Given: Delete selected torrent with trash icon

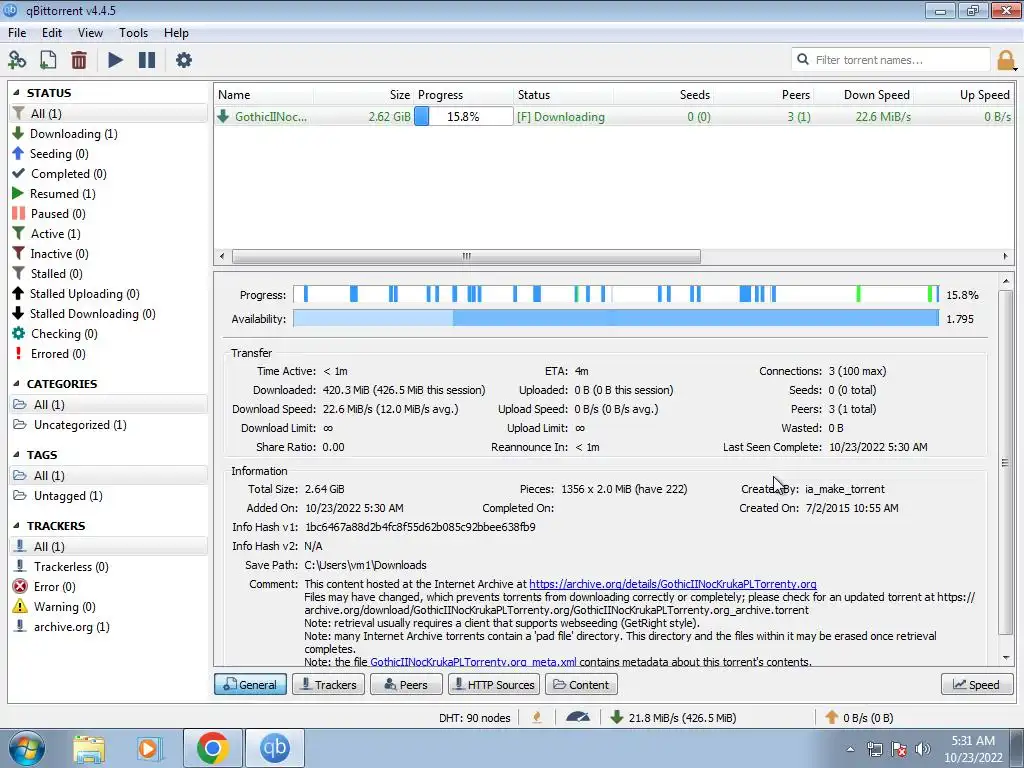Looking at the screenshot, I should [x=79, y=60].
